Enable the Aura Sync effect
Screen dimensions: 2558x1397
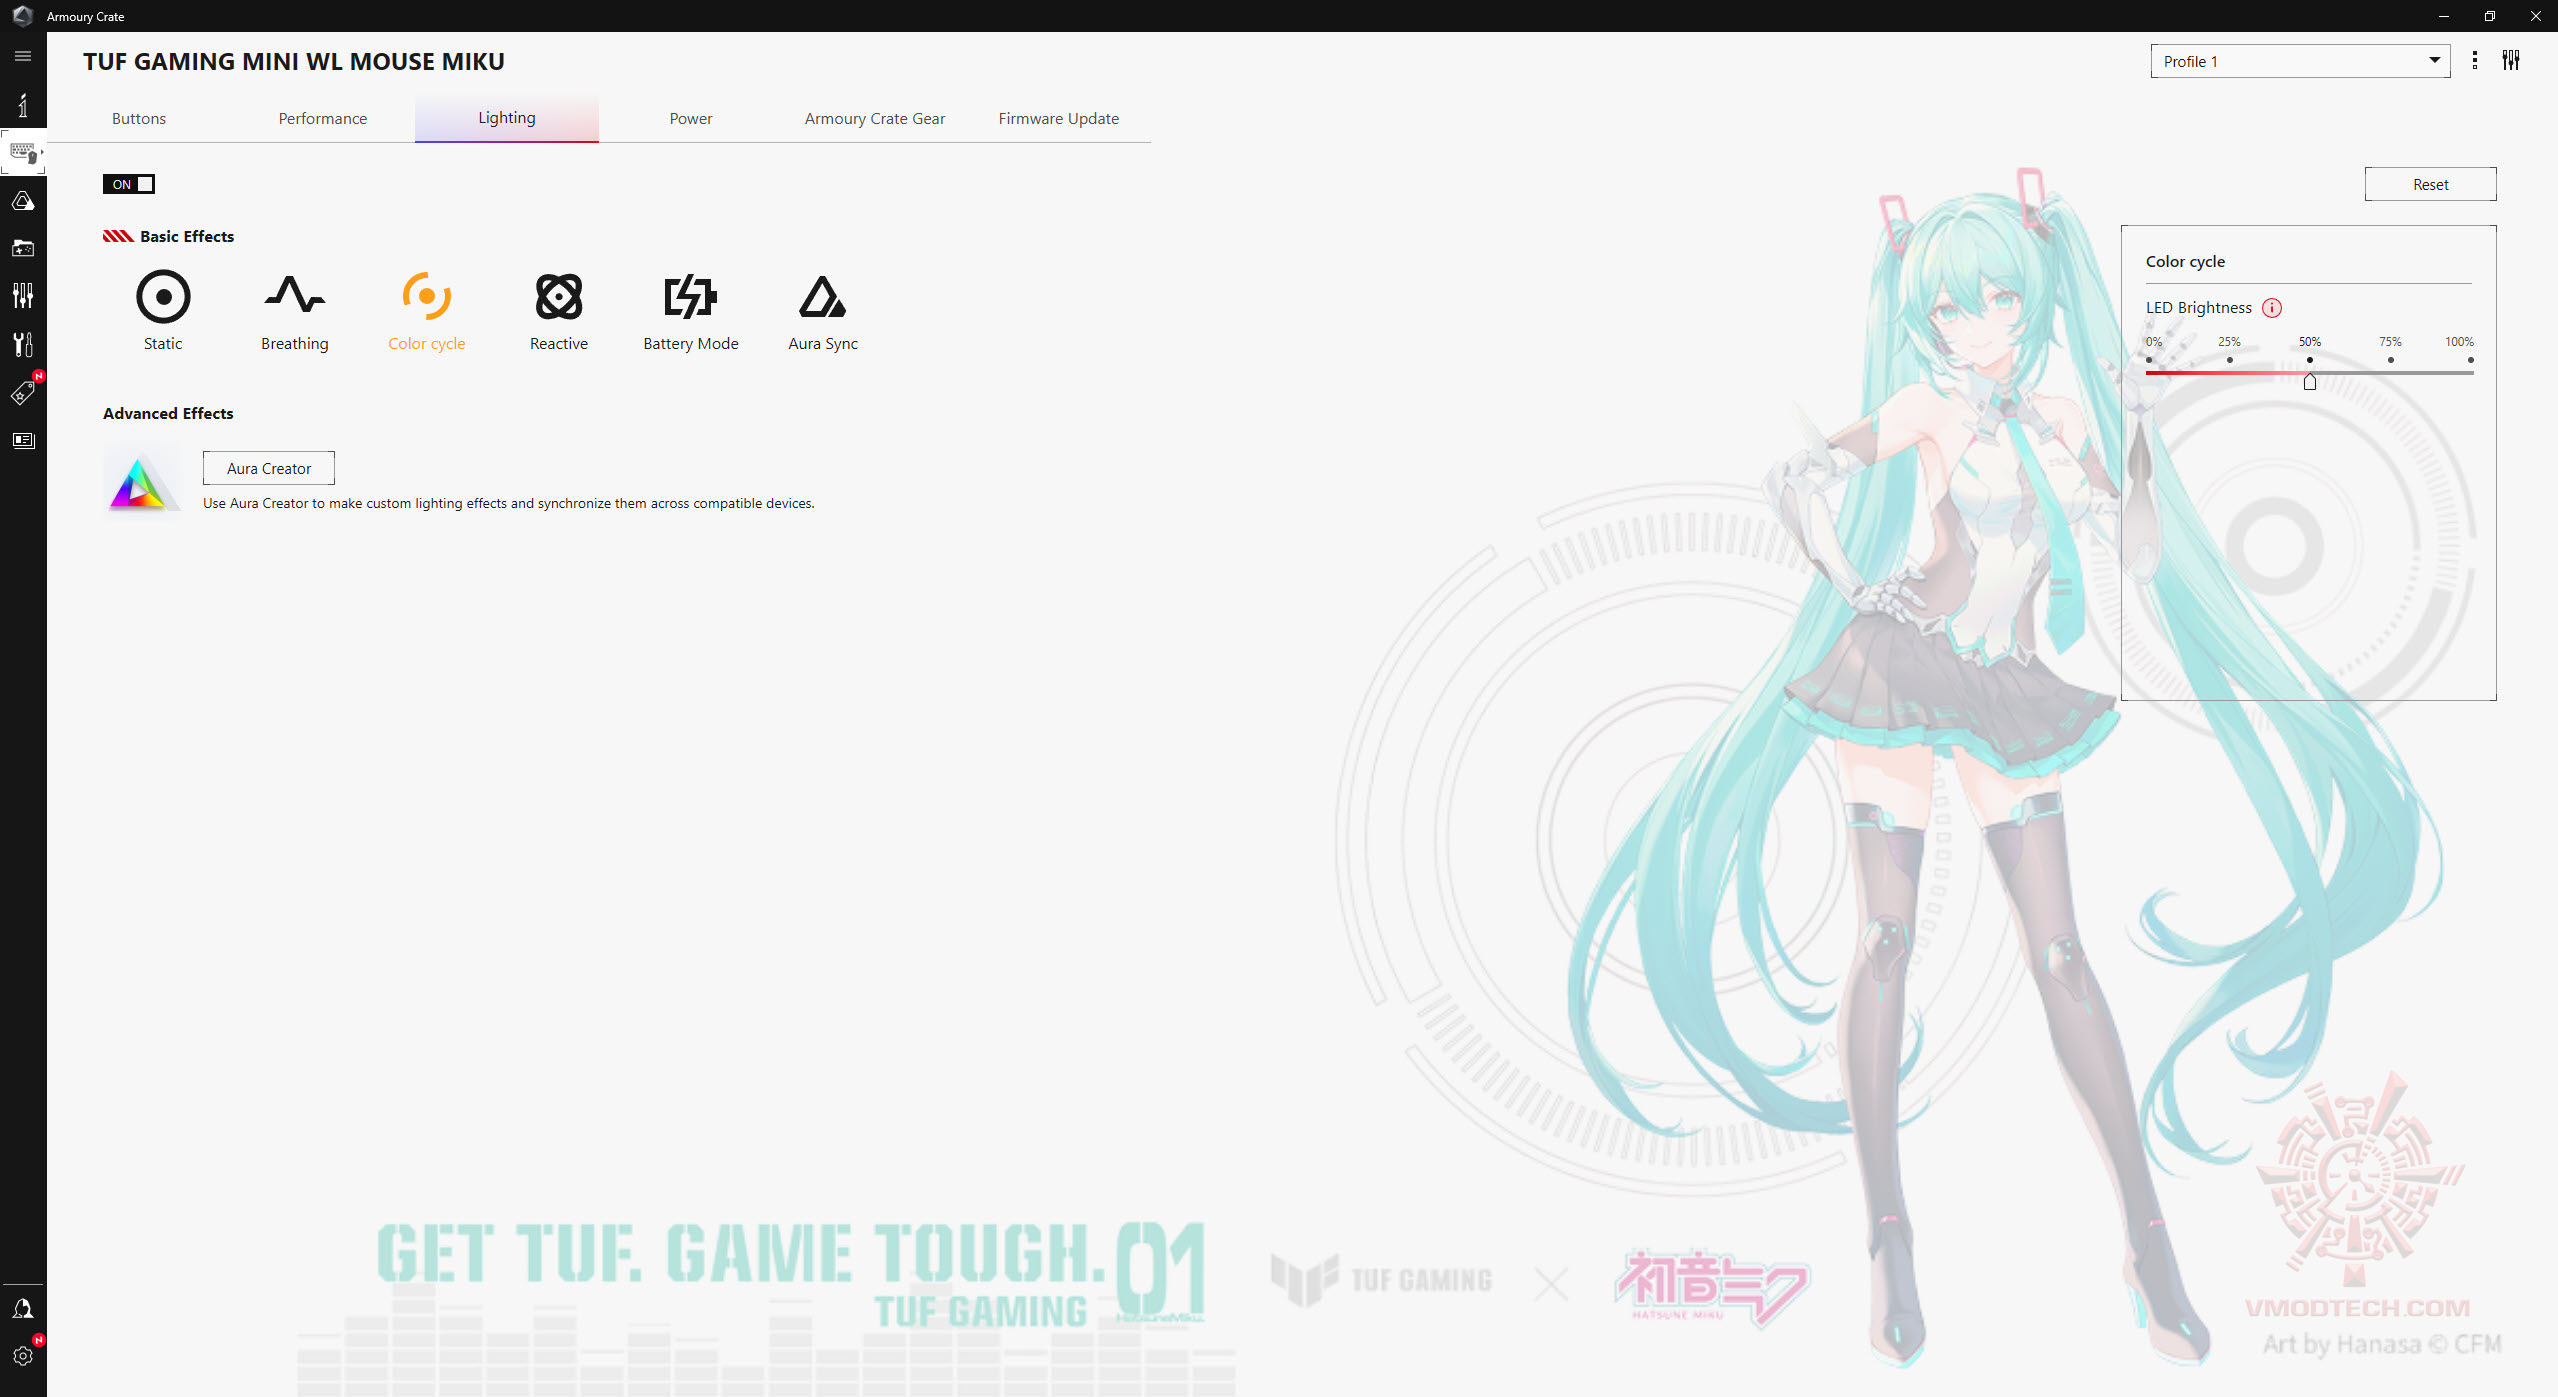[822, 297]
